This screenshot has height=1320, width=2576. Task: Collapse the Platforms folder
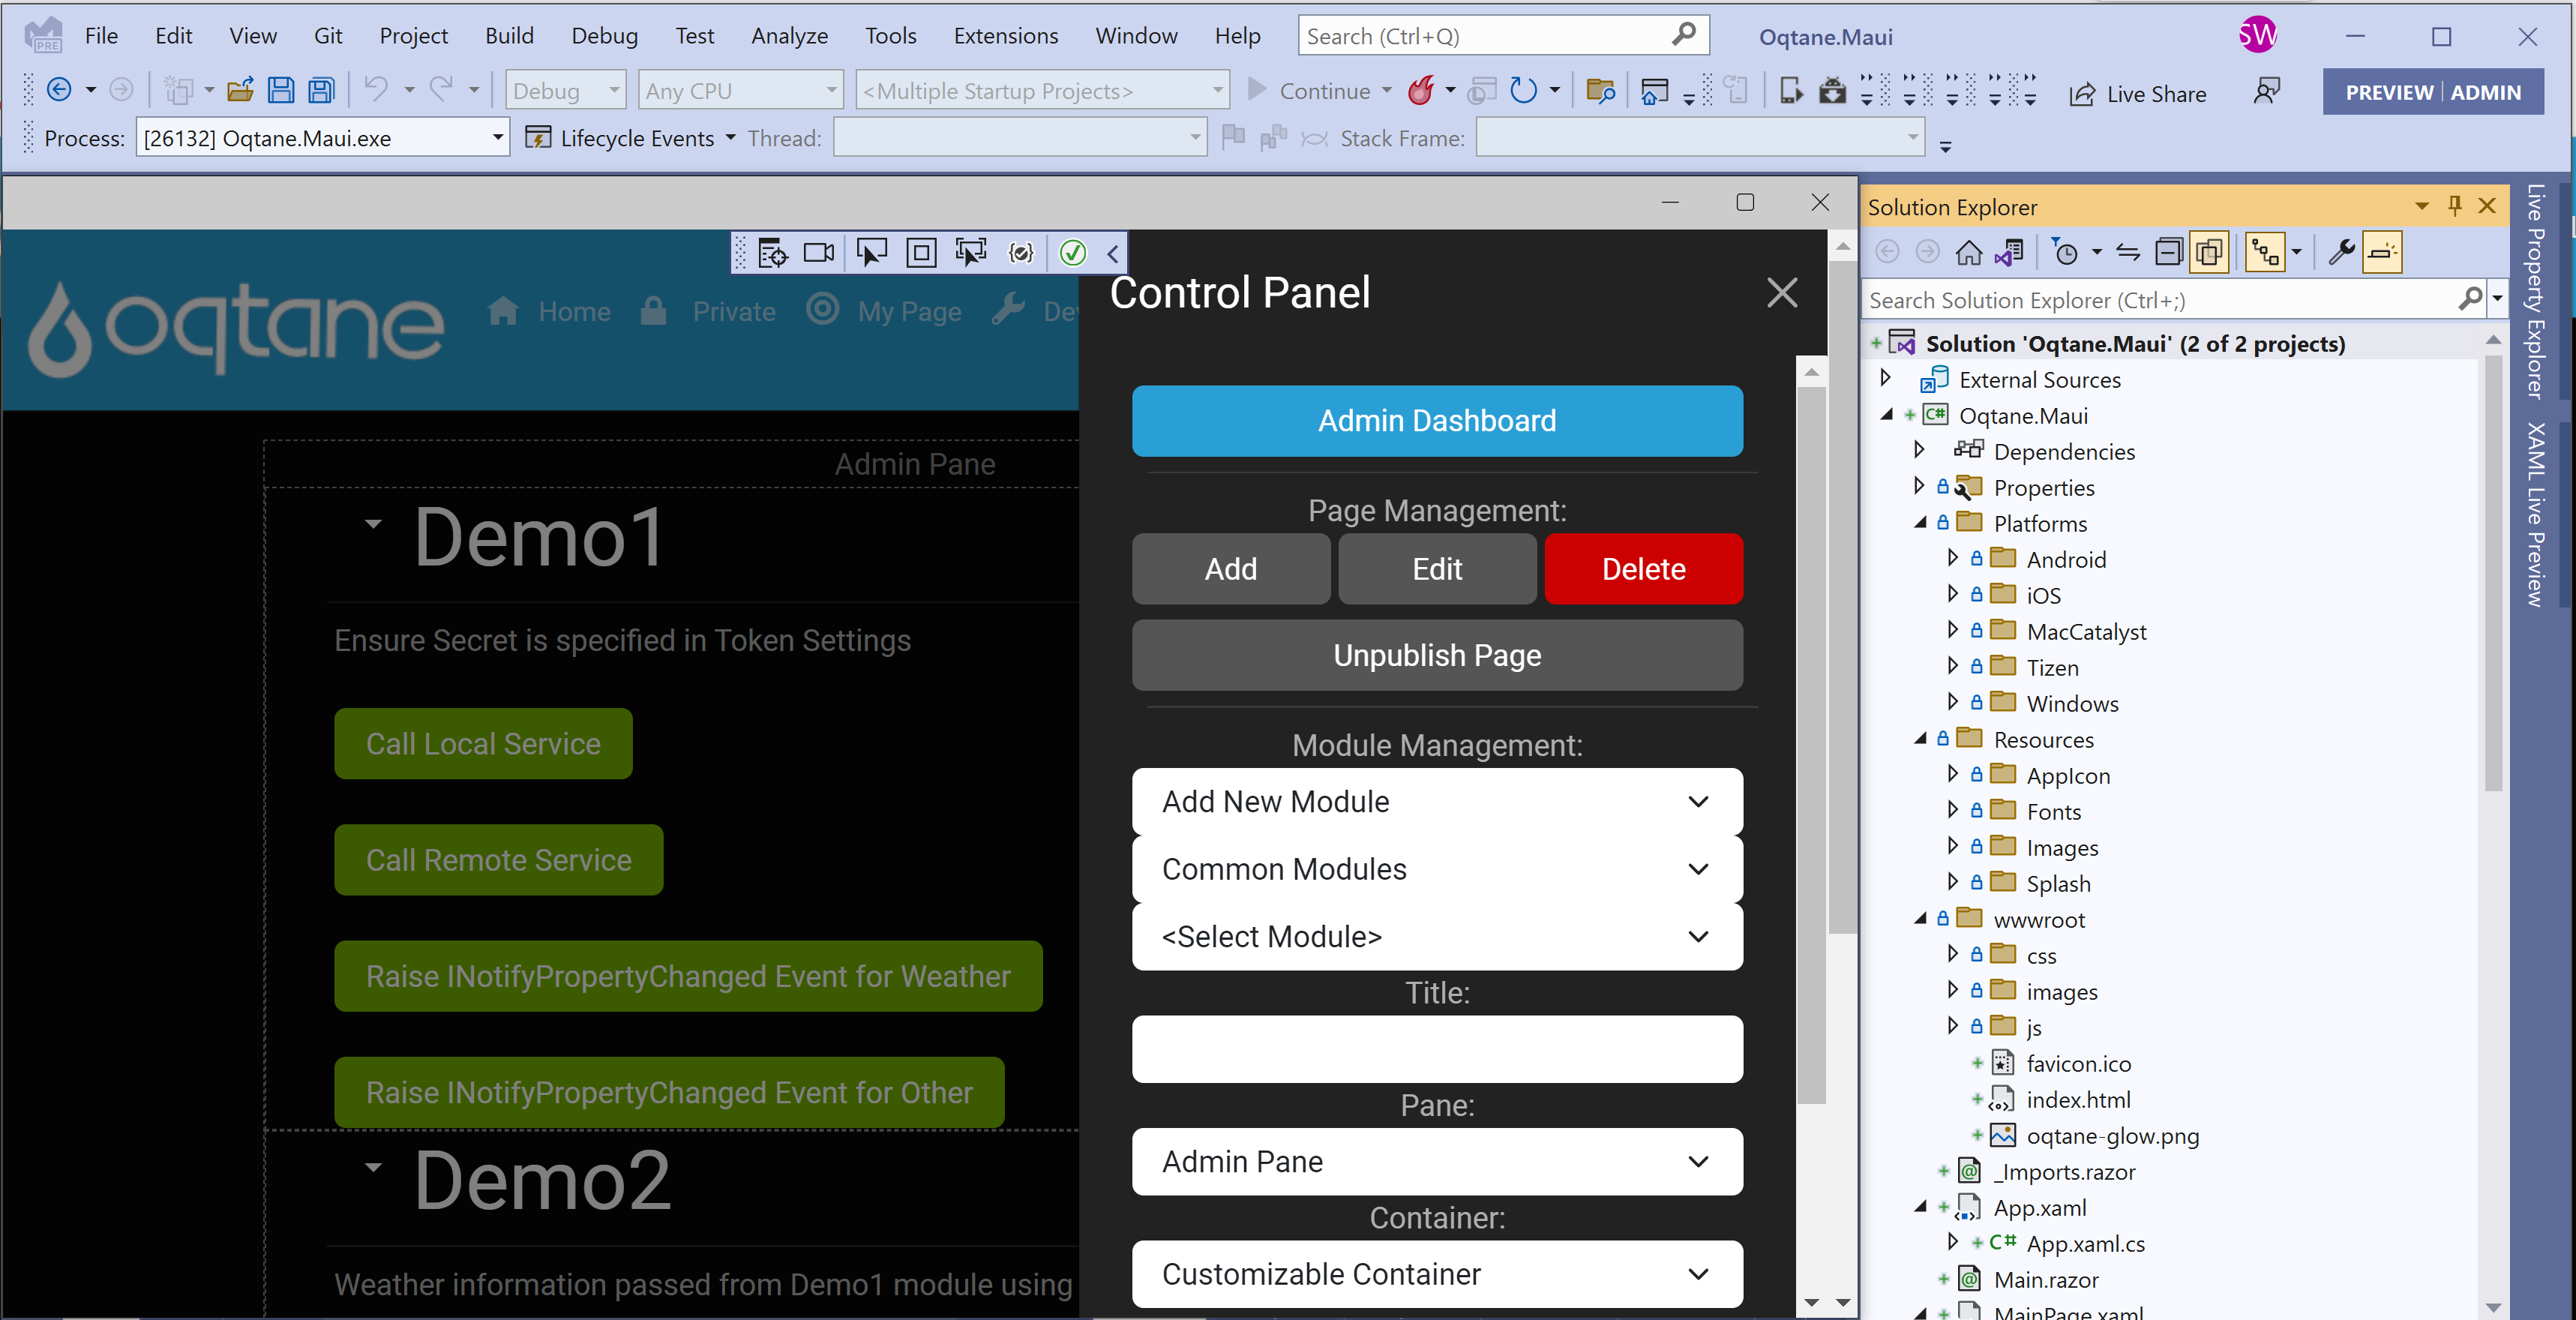[x=1921, y=523]
